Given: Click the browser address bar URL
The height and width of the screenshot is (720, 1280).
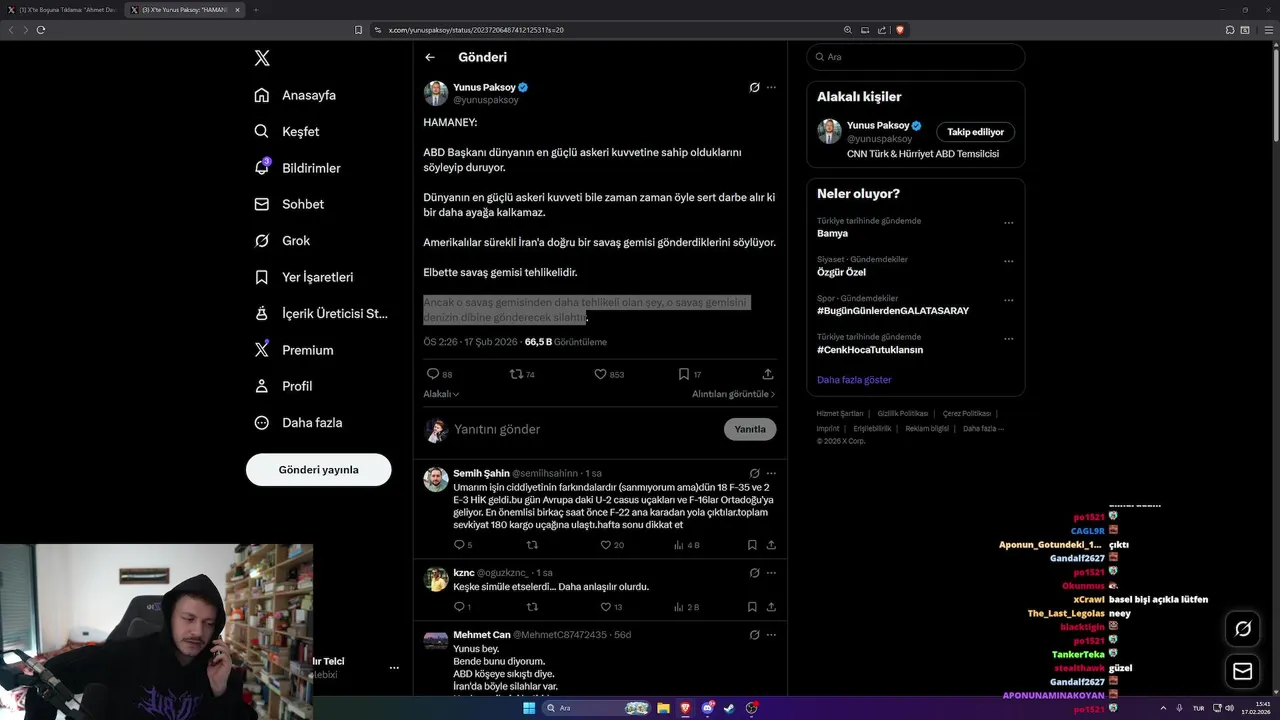Looking at the screenshot, I should [x=476, y=30].
